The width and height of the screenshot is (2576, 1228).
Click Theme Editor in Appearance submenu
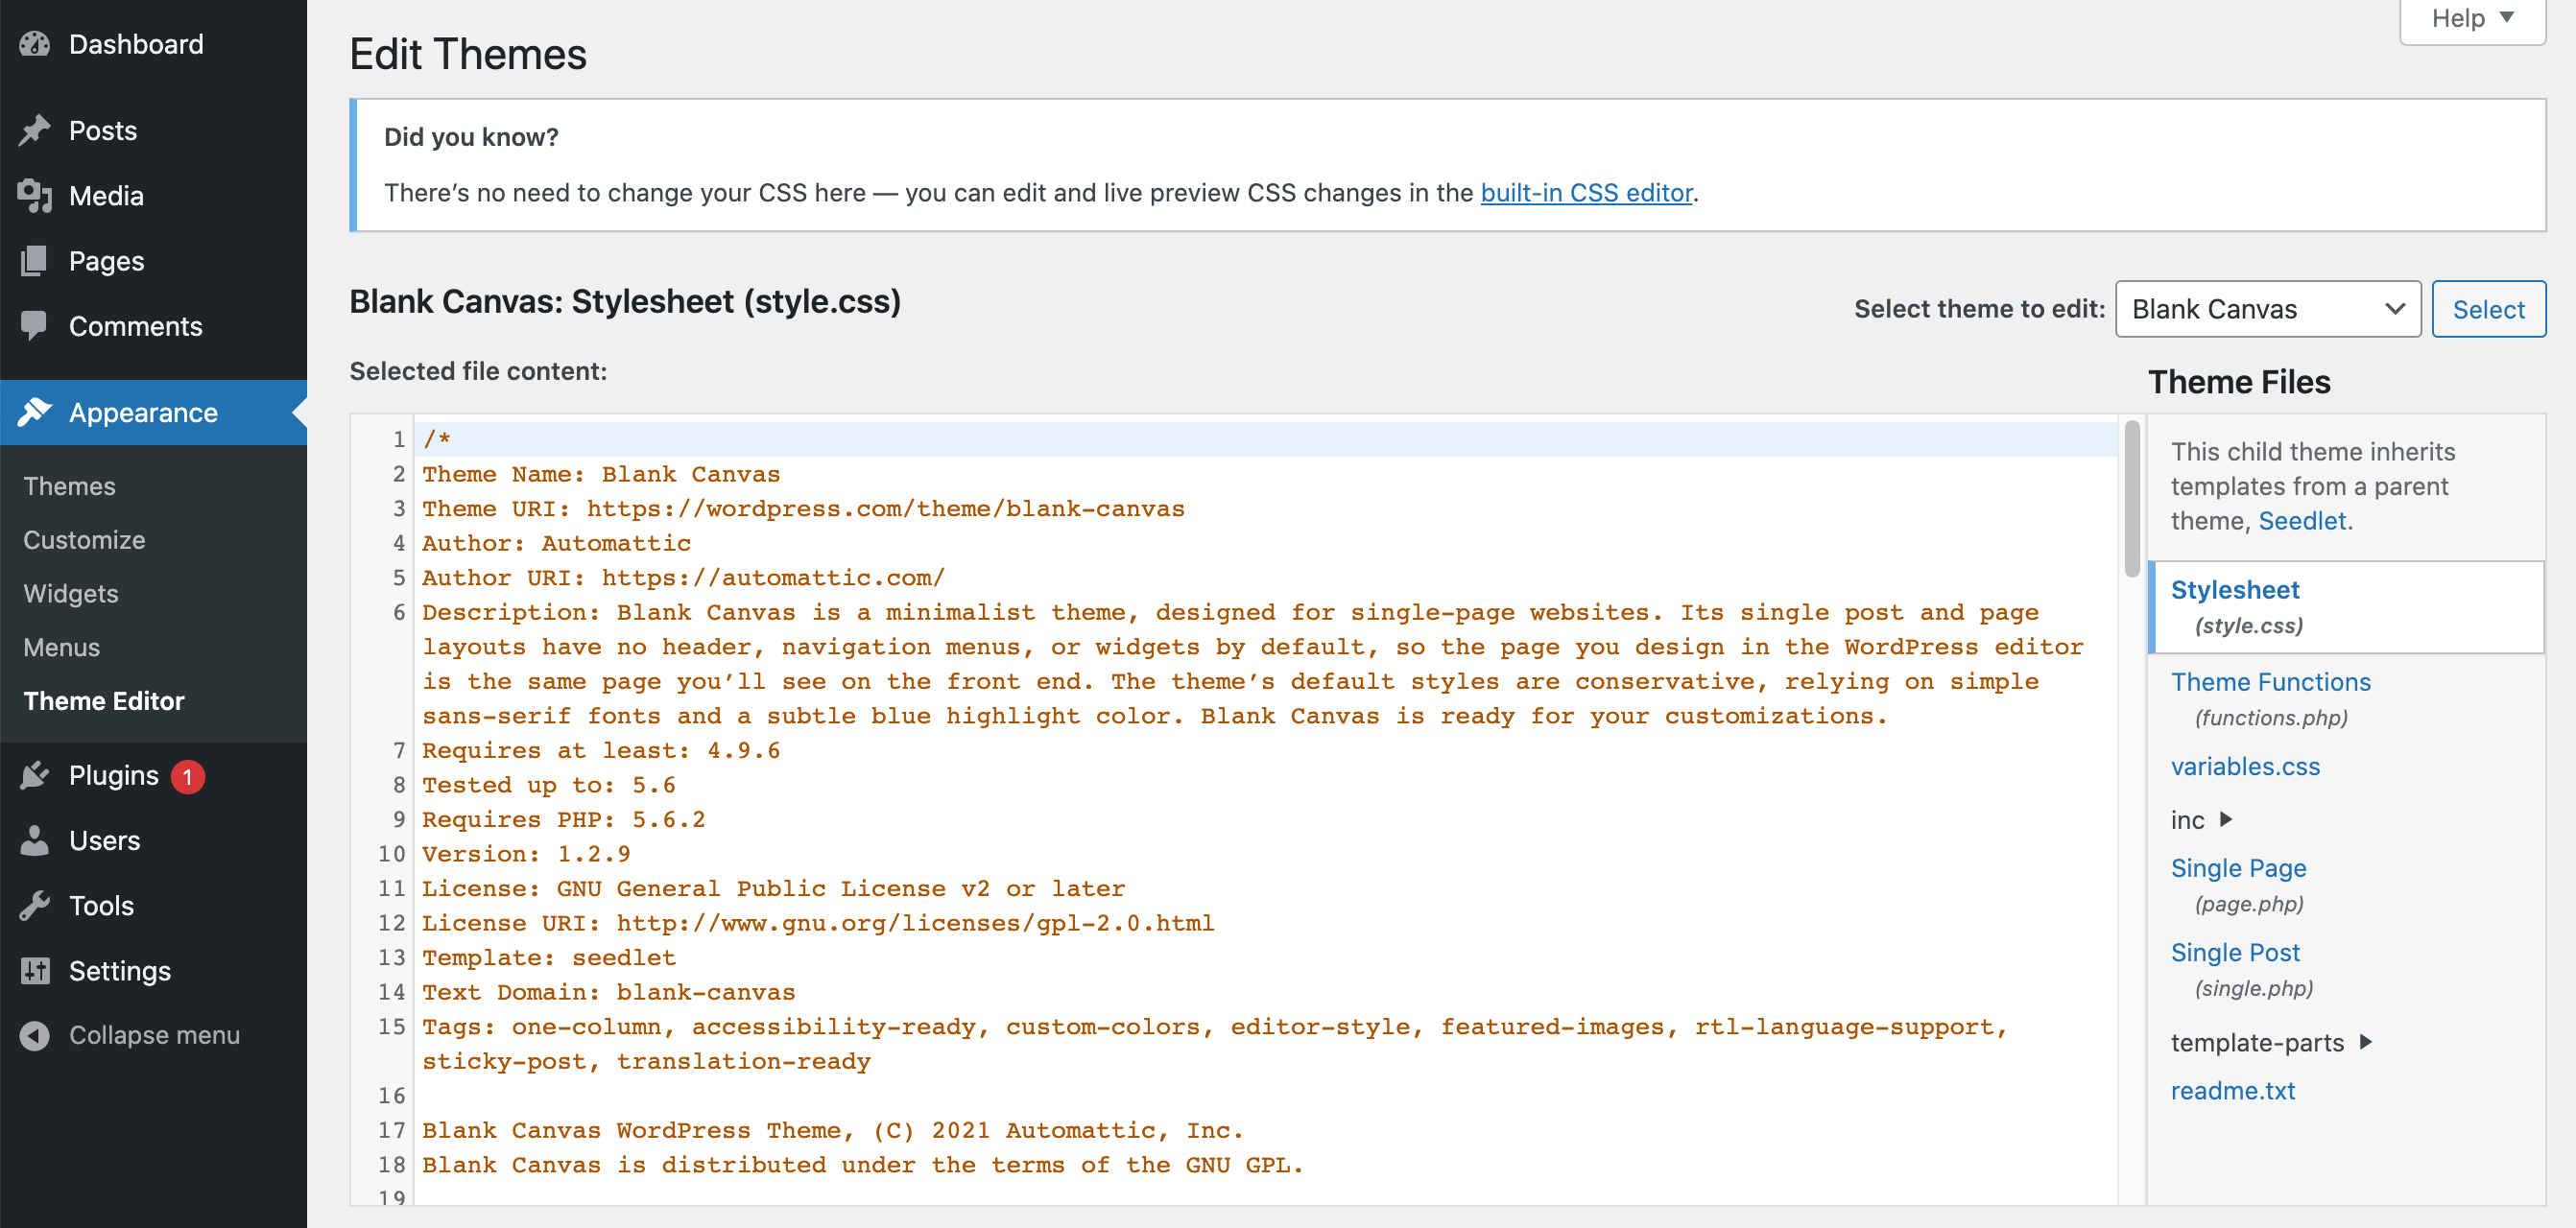pos(107,701)
